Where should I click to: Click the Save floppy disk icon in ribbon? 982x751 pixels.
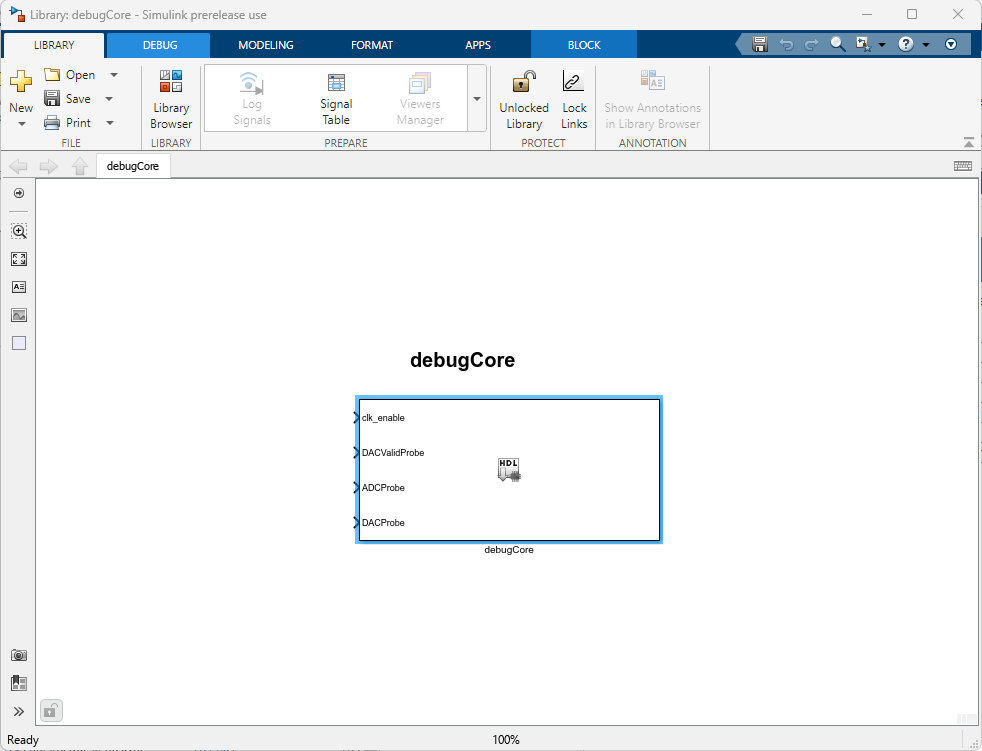52,98
